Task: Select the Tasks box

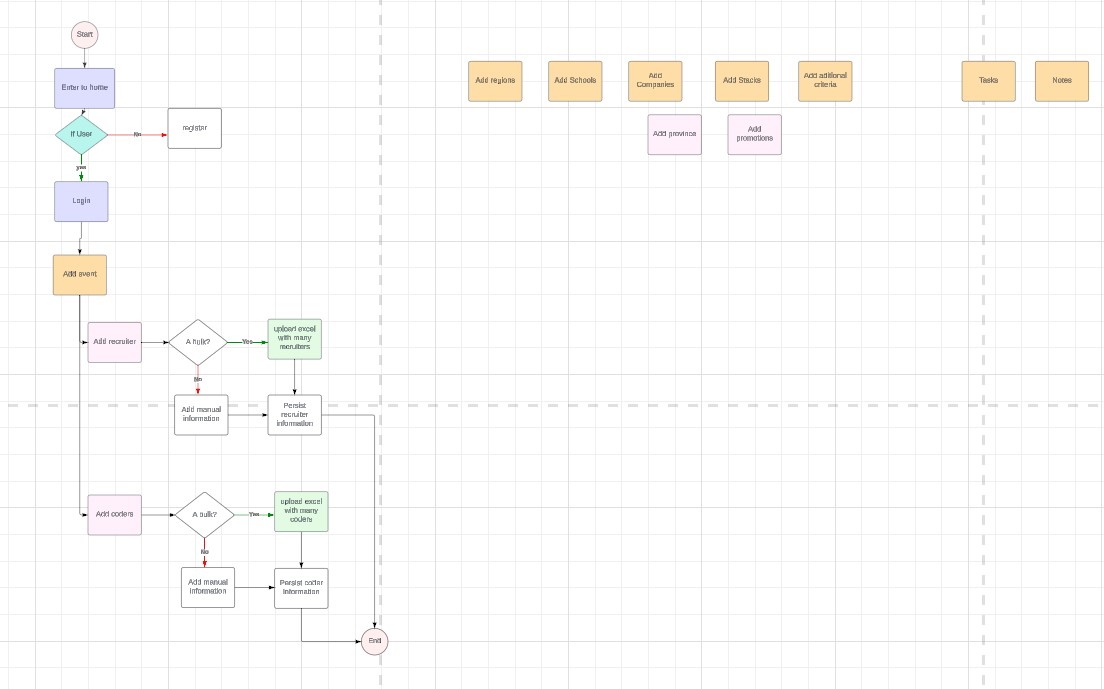Action: 988,81
